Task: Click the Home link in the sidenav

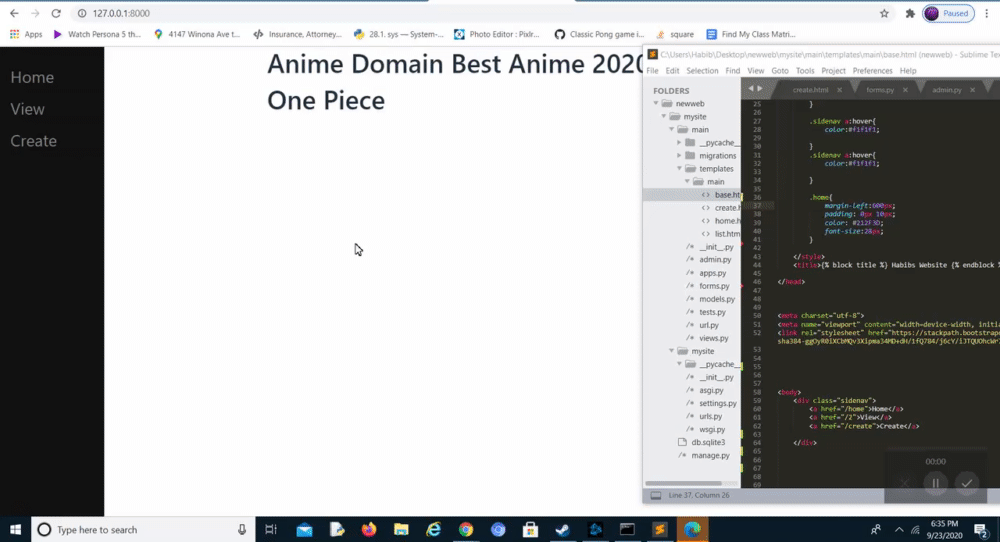Action: click(32, 77)
